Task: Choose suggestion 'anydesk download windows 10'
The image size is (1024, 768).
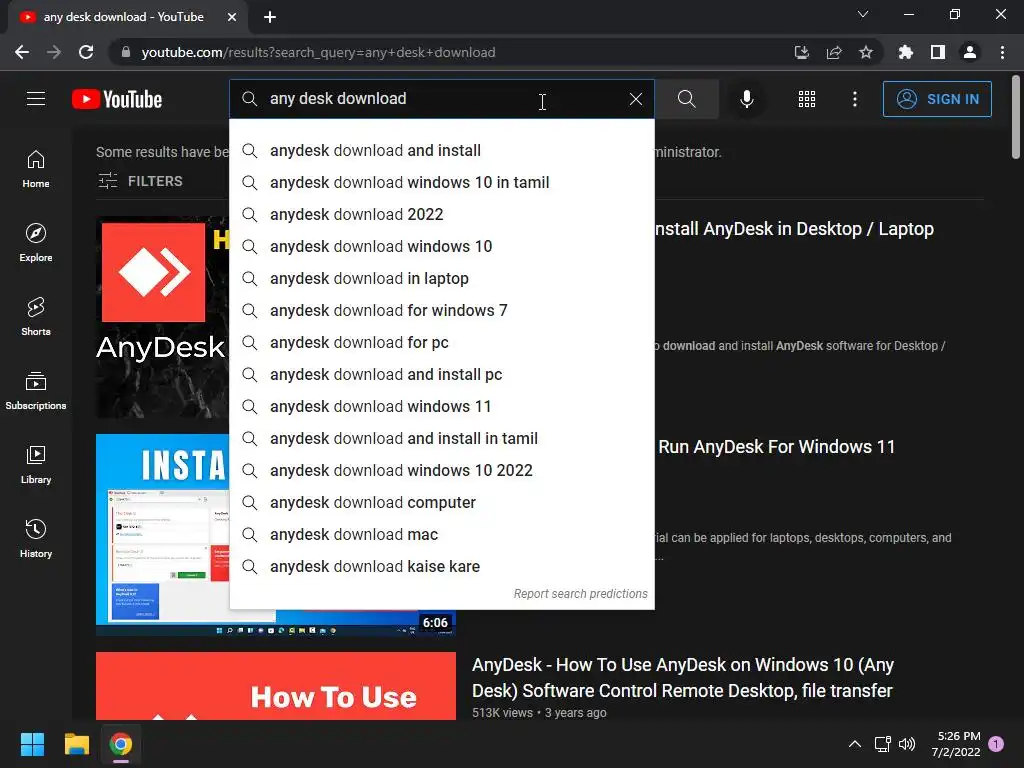Action: 441,246
